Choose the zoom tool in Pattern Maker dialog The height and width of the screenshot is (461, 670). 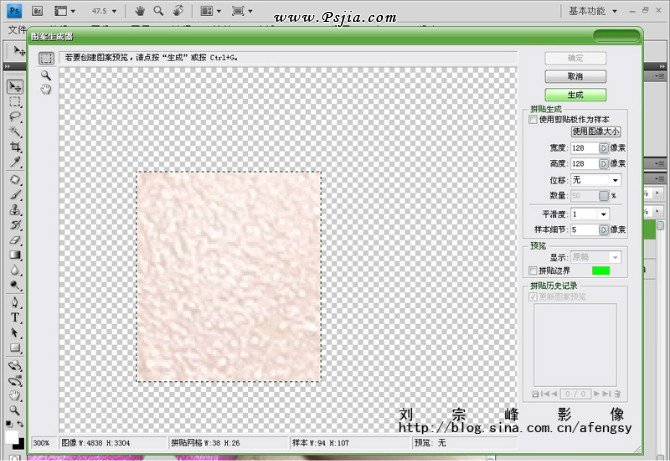pos(46,75)
